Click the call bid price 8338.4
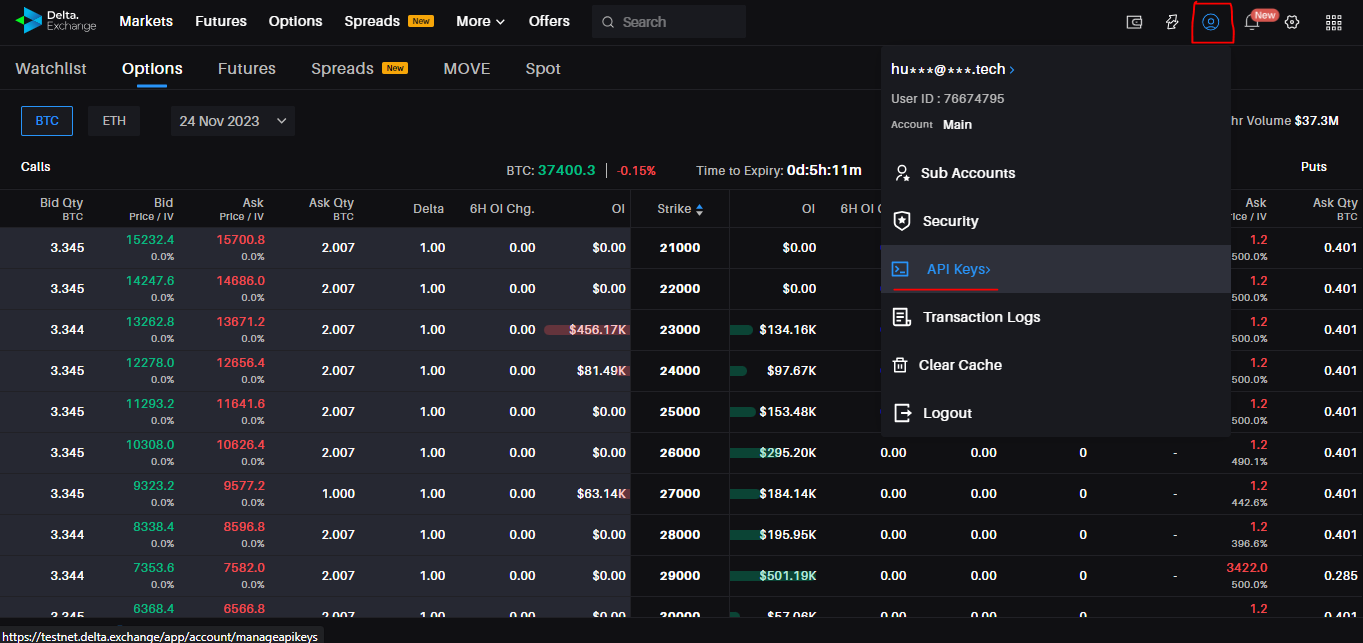Image resolution: width=1363 pixels, height=643 pixels. [x=153, y=527]
